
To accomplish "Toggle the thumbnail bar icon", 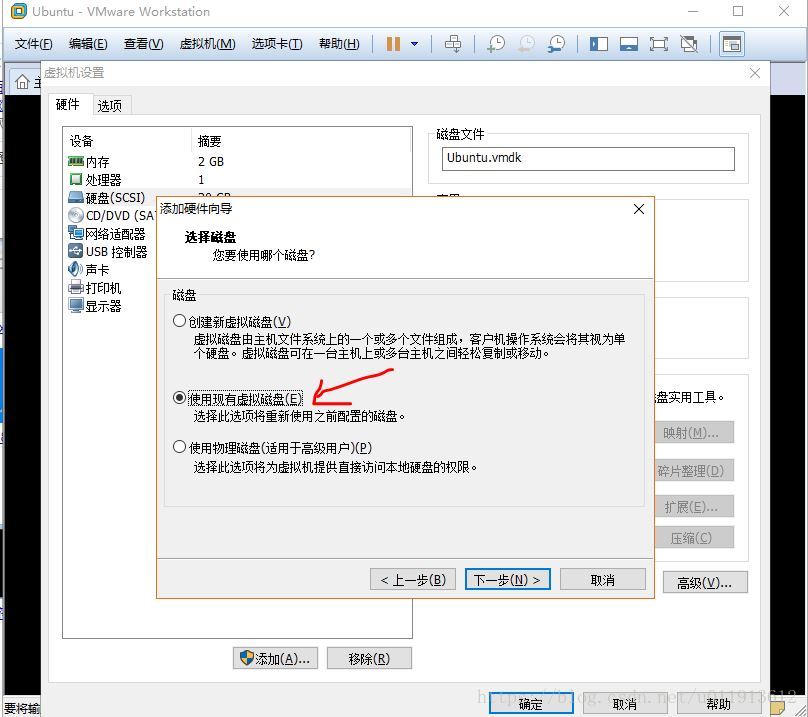I will pyautogui.click(x=627, y=44).
